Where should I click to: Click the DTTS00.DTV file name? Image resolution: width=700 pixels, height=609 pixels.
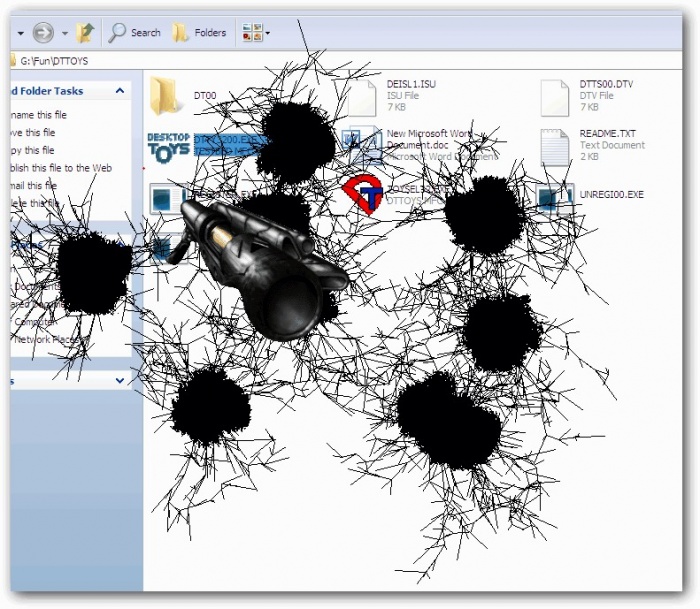point(606,84)
